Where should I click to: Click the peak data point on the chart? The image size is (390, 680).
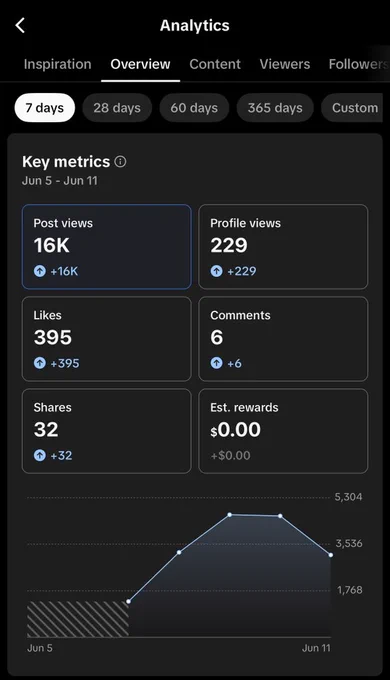pos(230,515)
